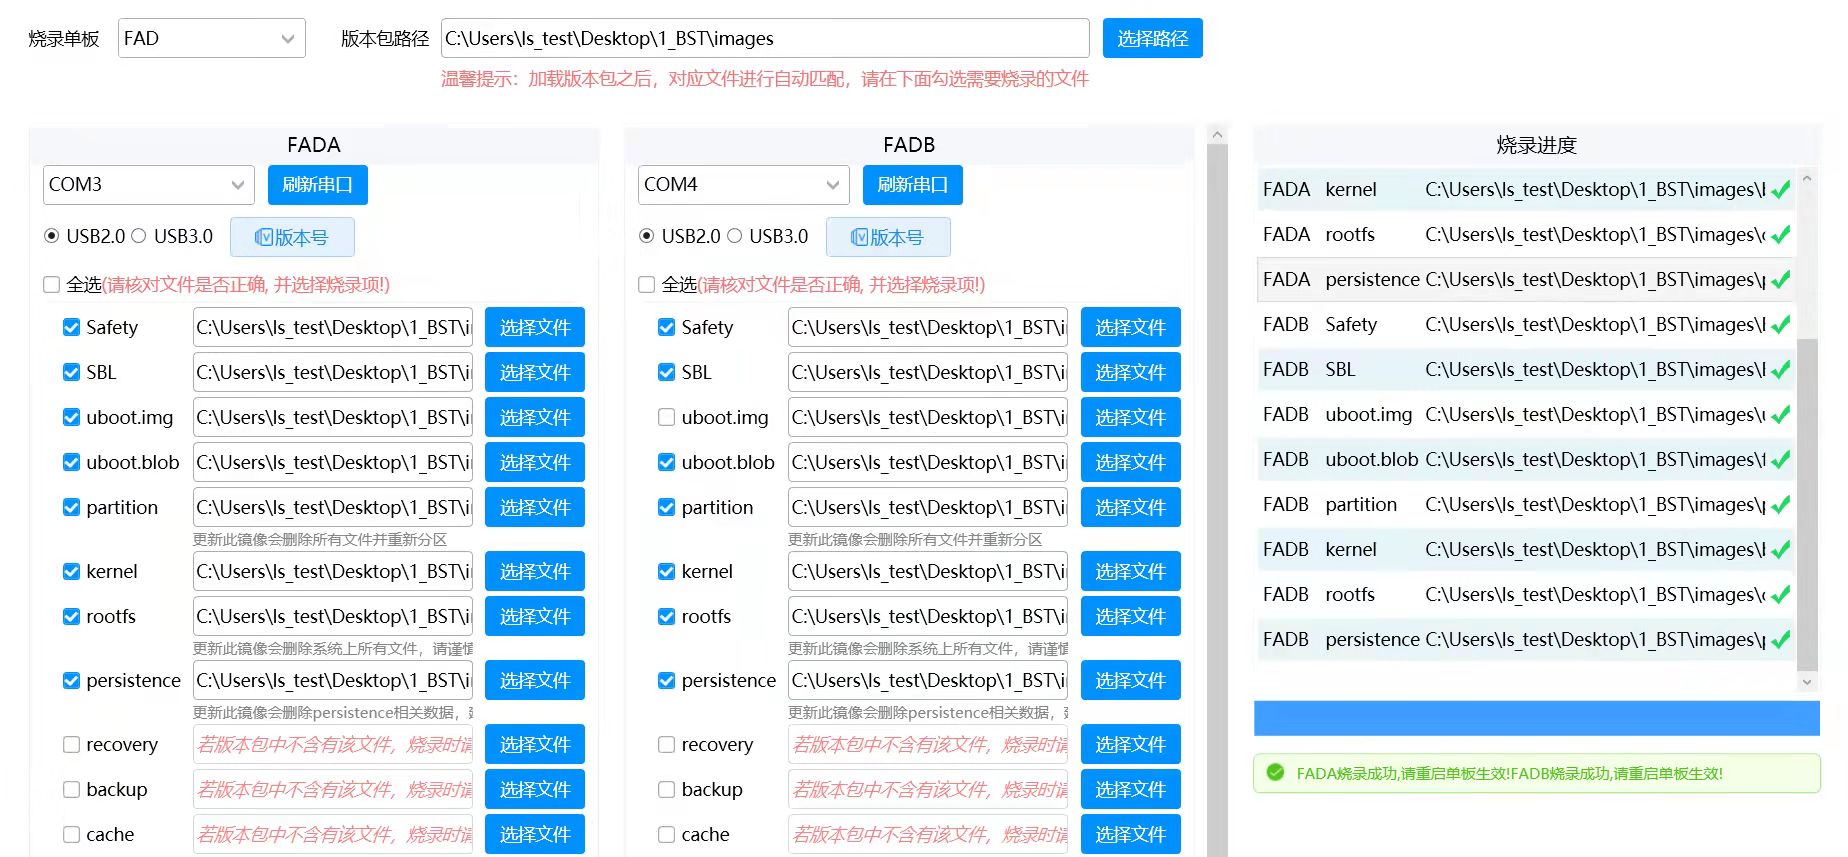Click FADB persistence file path field

928,680
